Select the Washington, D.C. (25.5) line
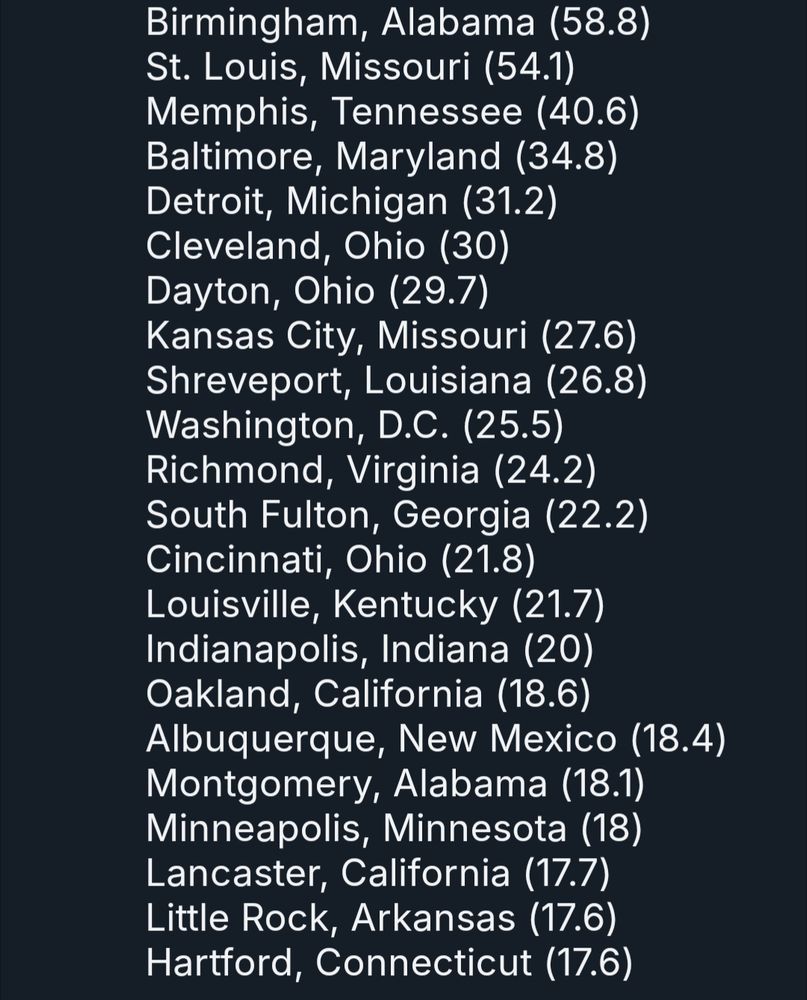807x1000 pixels. pos(355,425)
